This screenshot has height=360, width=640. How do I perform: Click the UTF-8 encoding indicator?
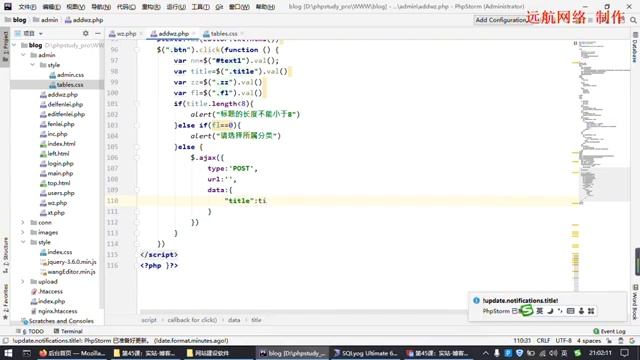563,340
